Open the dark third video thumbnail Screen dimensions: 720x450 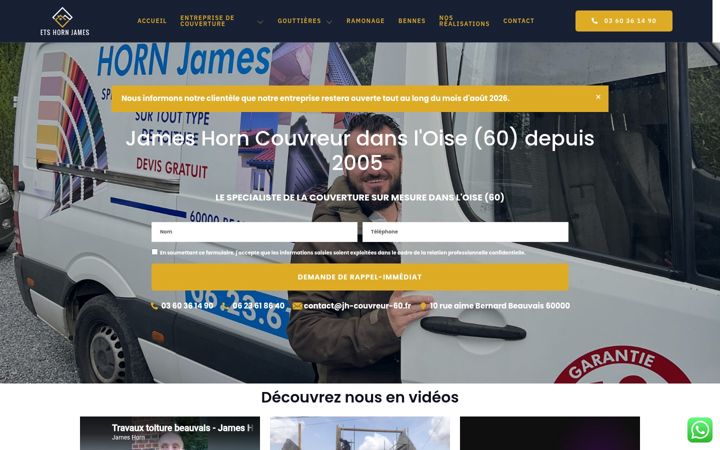550,433
